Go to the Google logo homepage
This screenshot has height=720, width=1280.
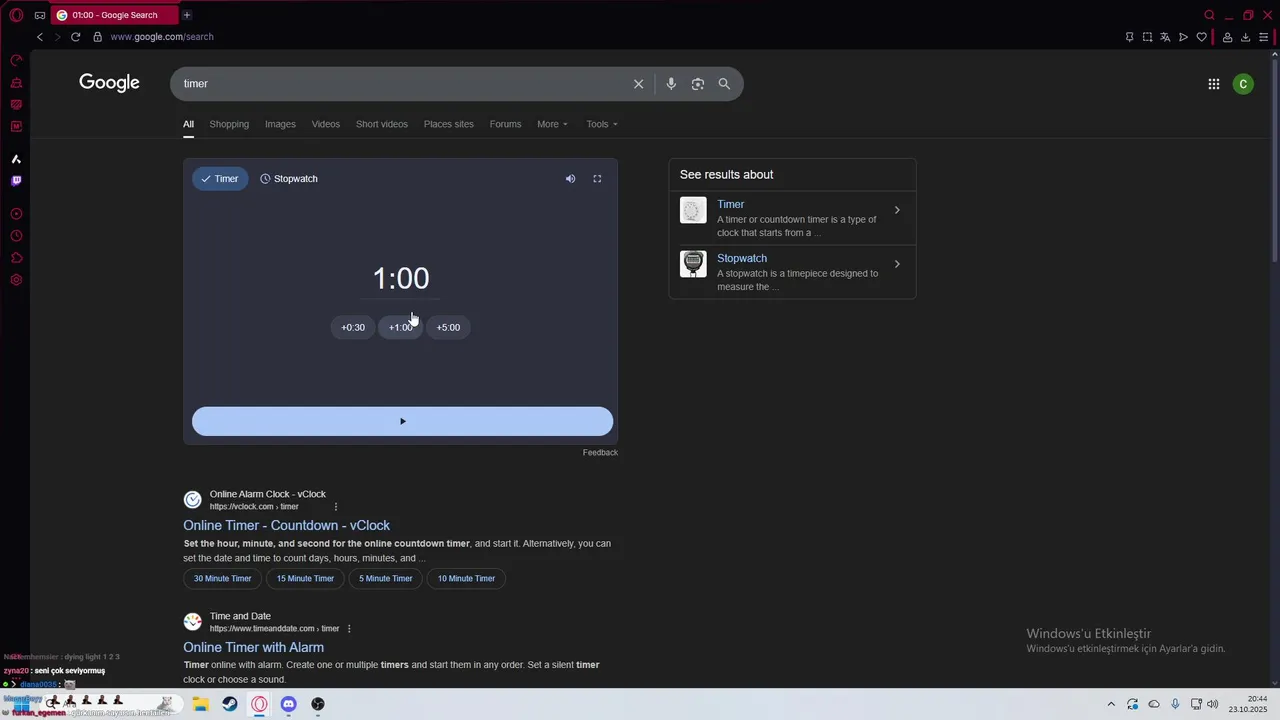tap(110, 83)
